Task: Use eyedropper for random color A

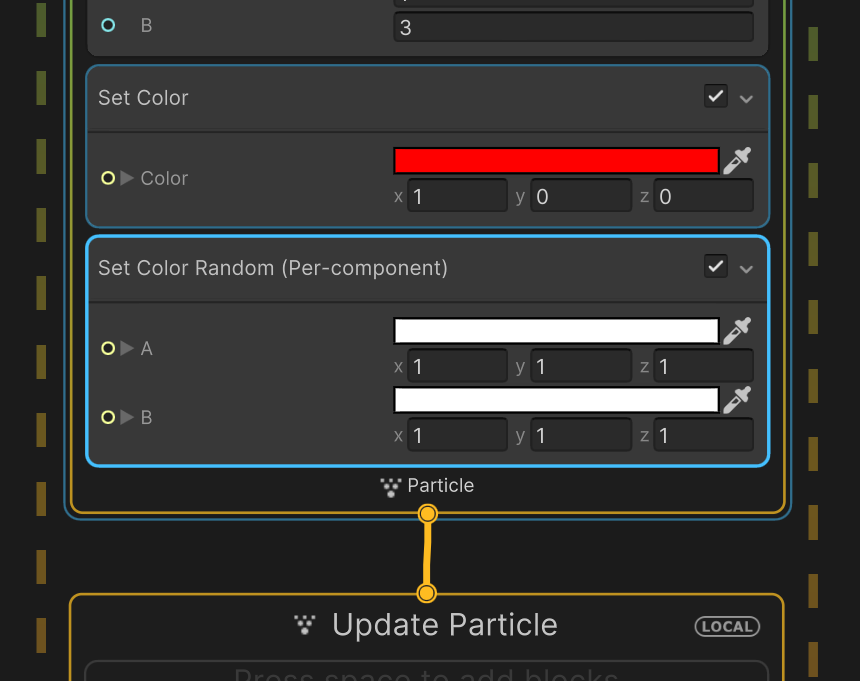Action: [737, 331]
